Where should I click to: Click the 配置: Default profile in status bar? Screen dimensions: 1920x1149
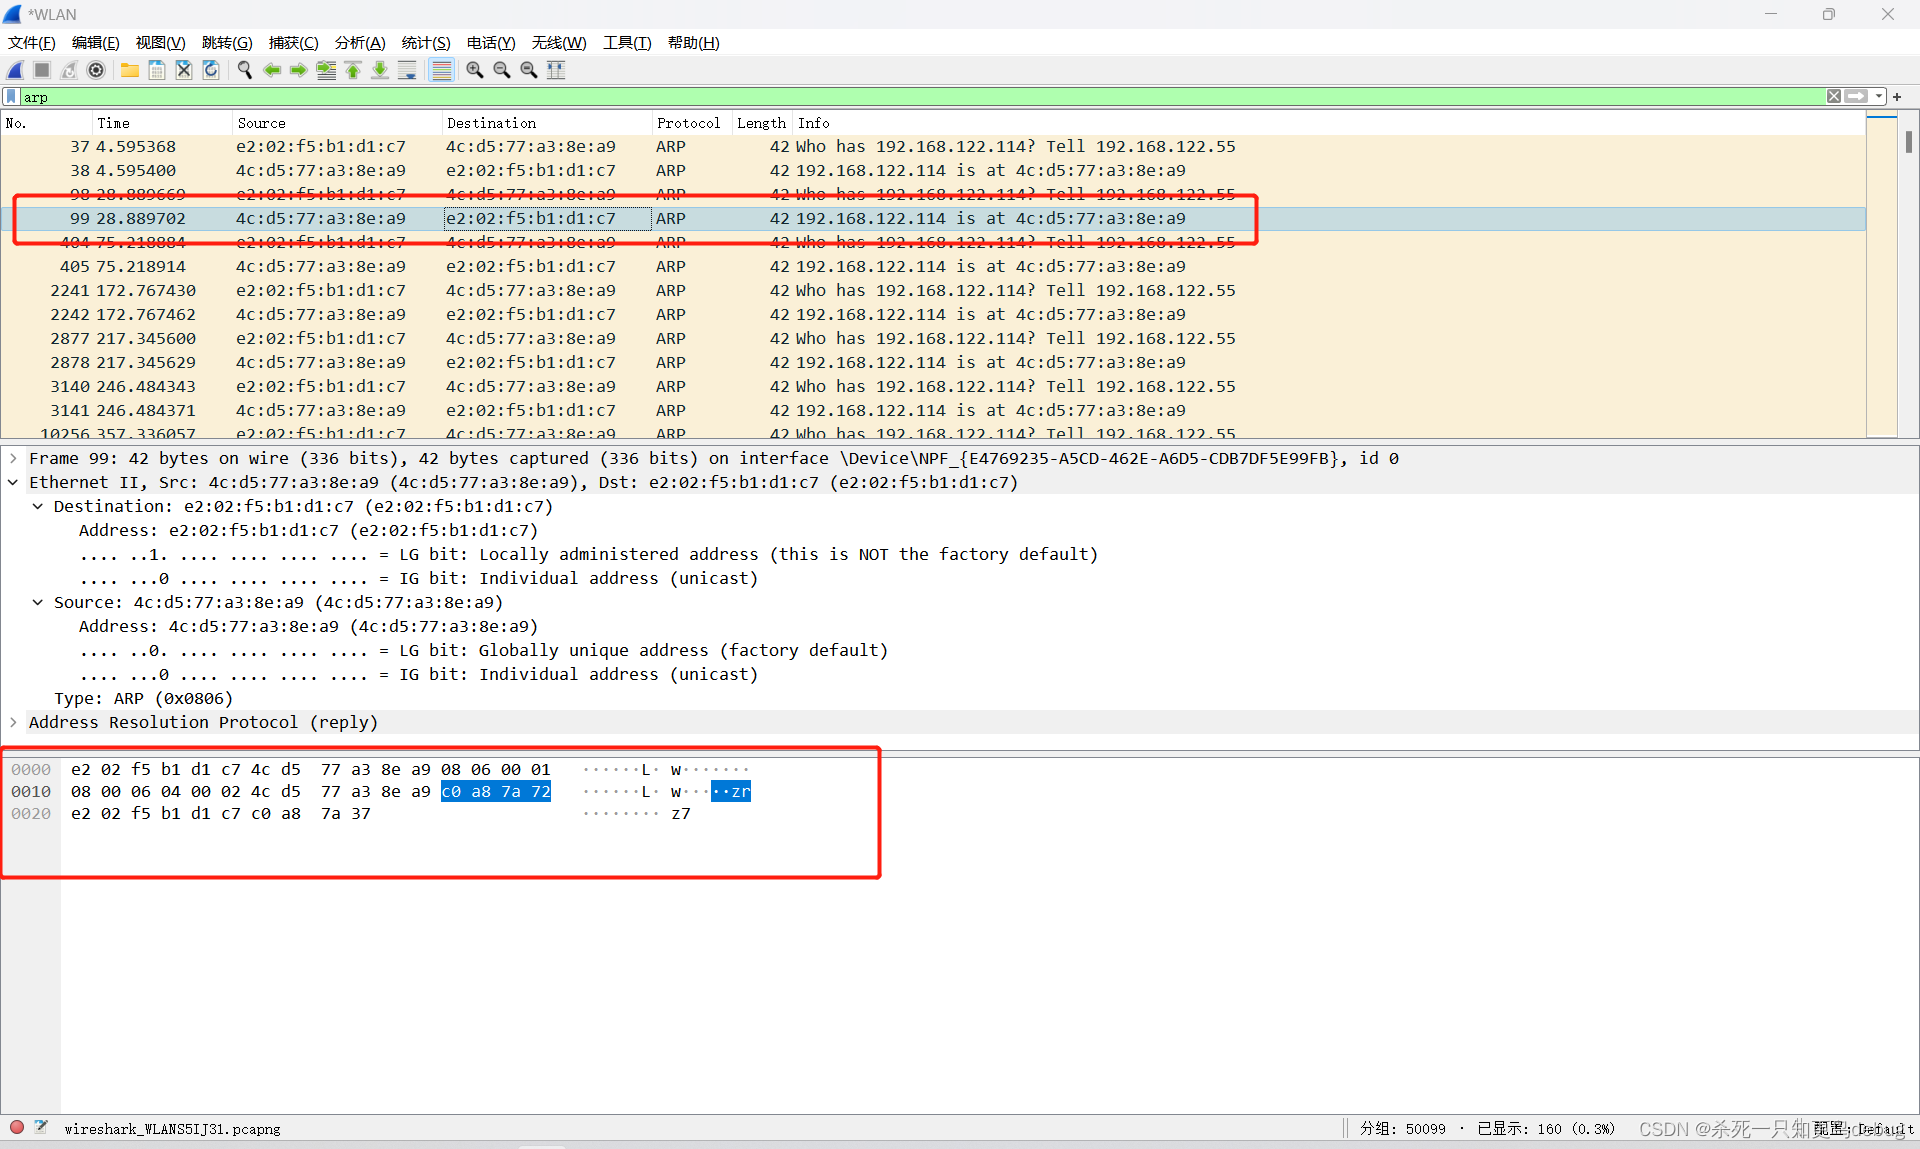click(x=1864, y=1128)
